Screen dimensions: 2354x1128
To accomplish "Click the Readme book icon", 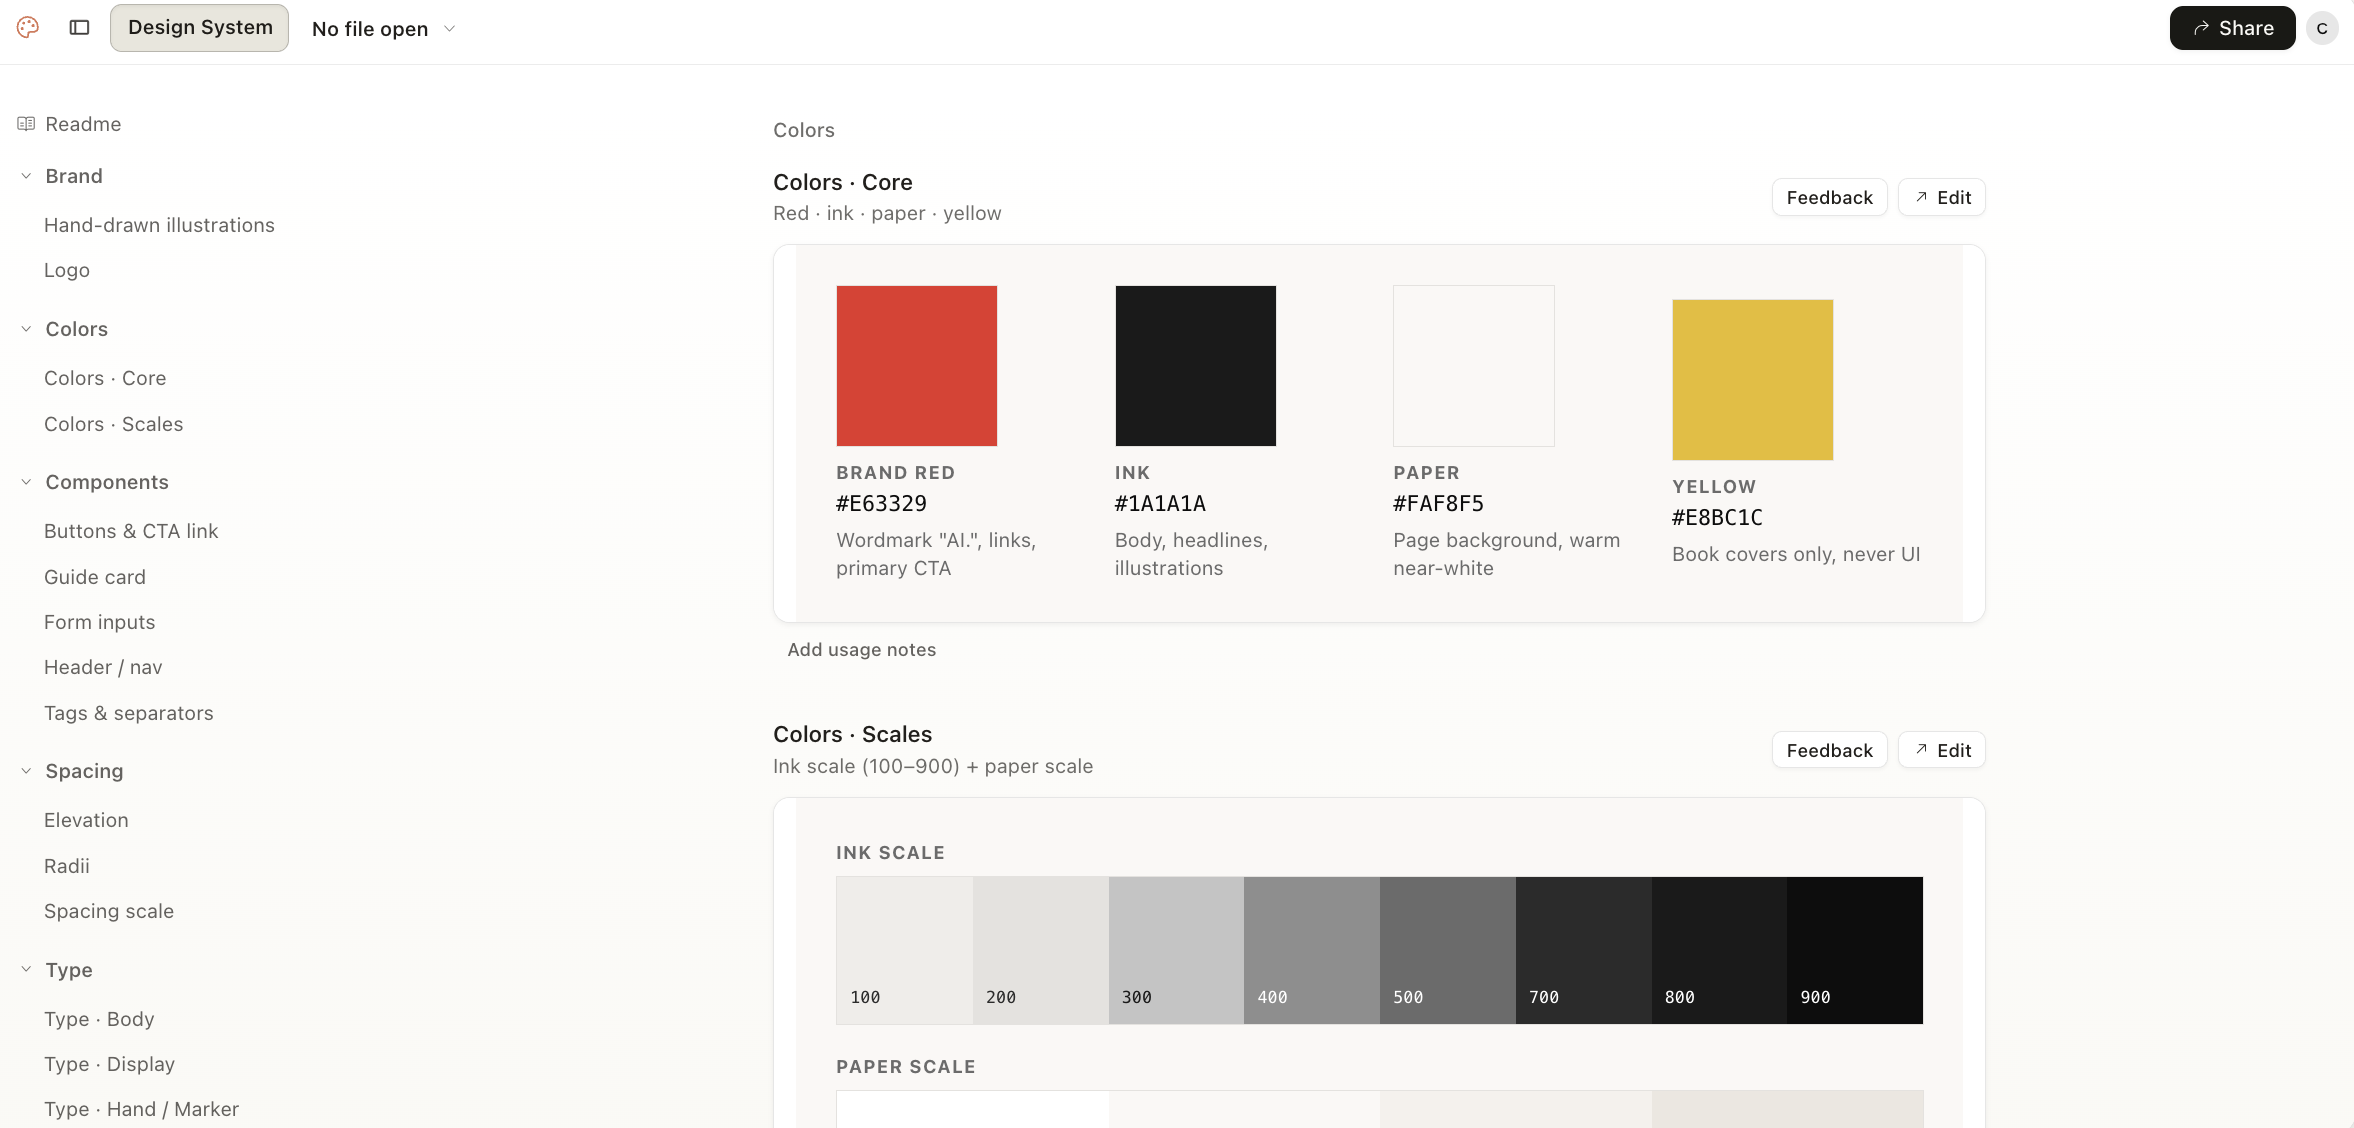I will (x=26, y=124).
